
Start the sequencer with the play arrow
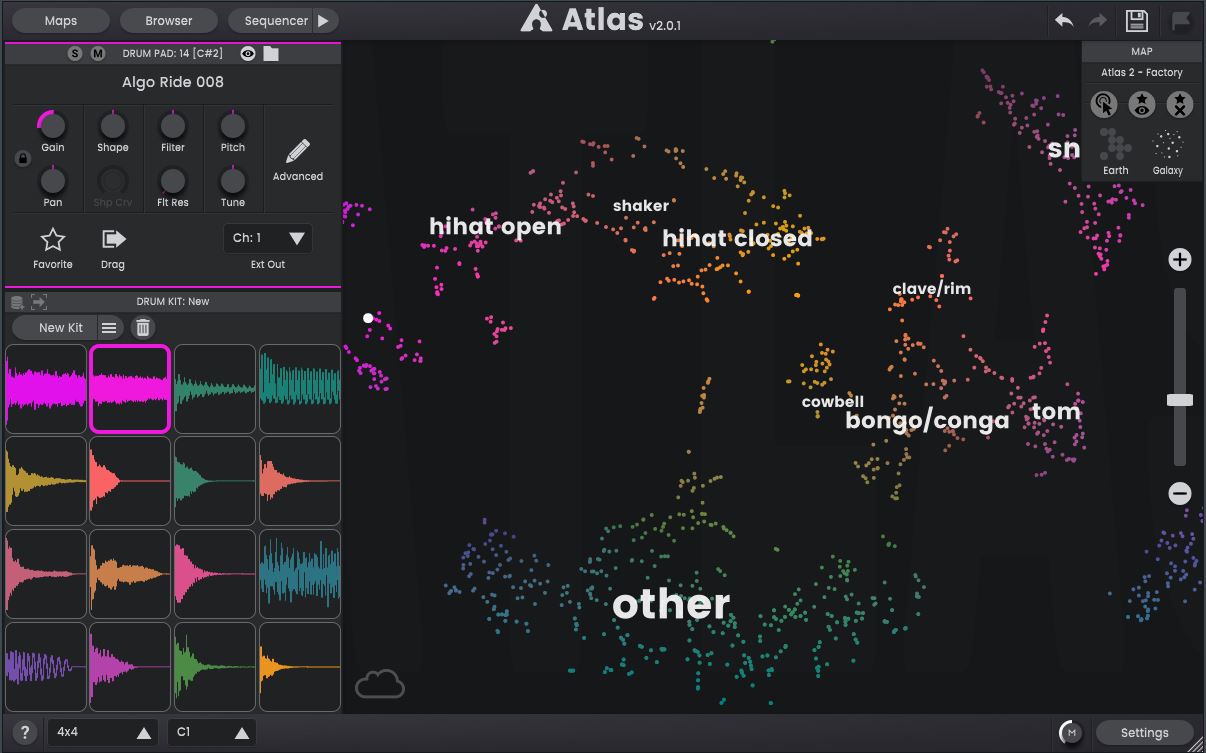323,20
